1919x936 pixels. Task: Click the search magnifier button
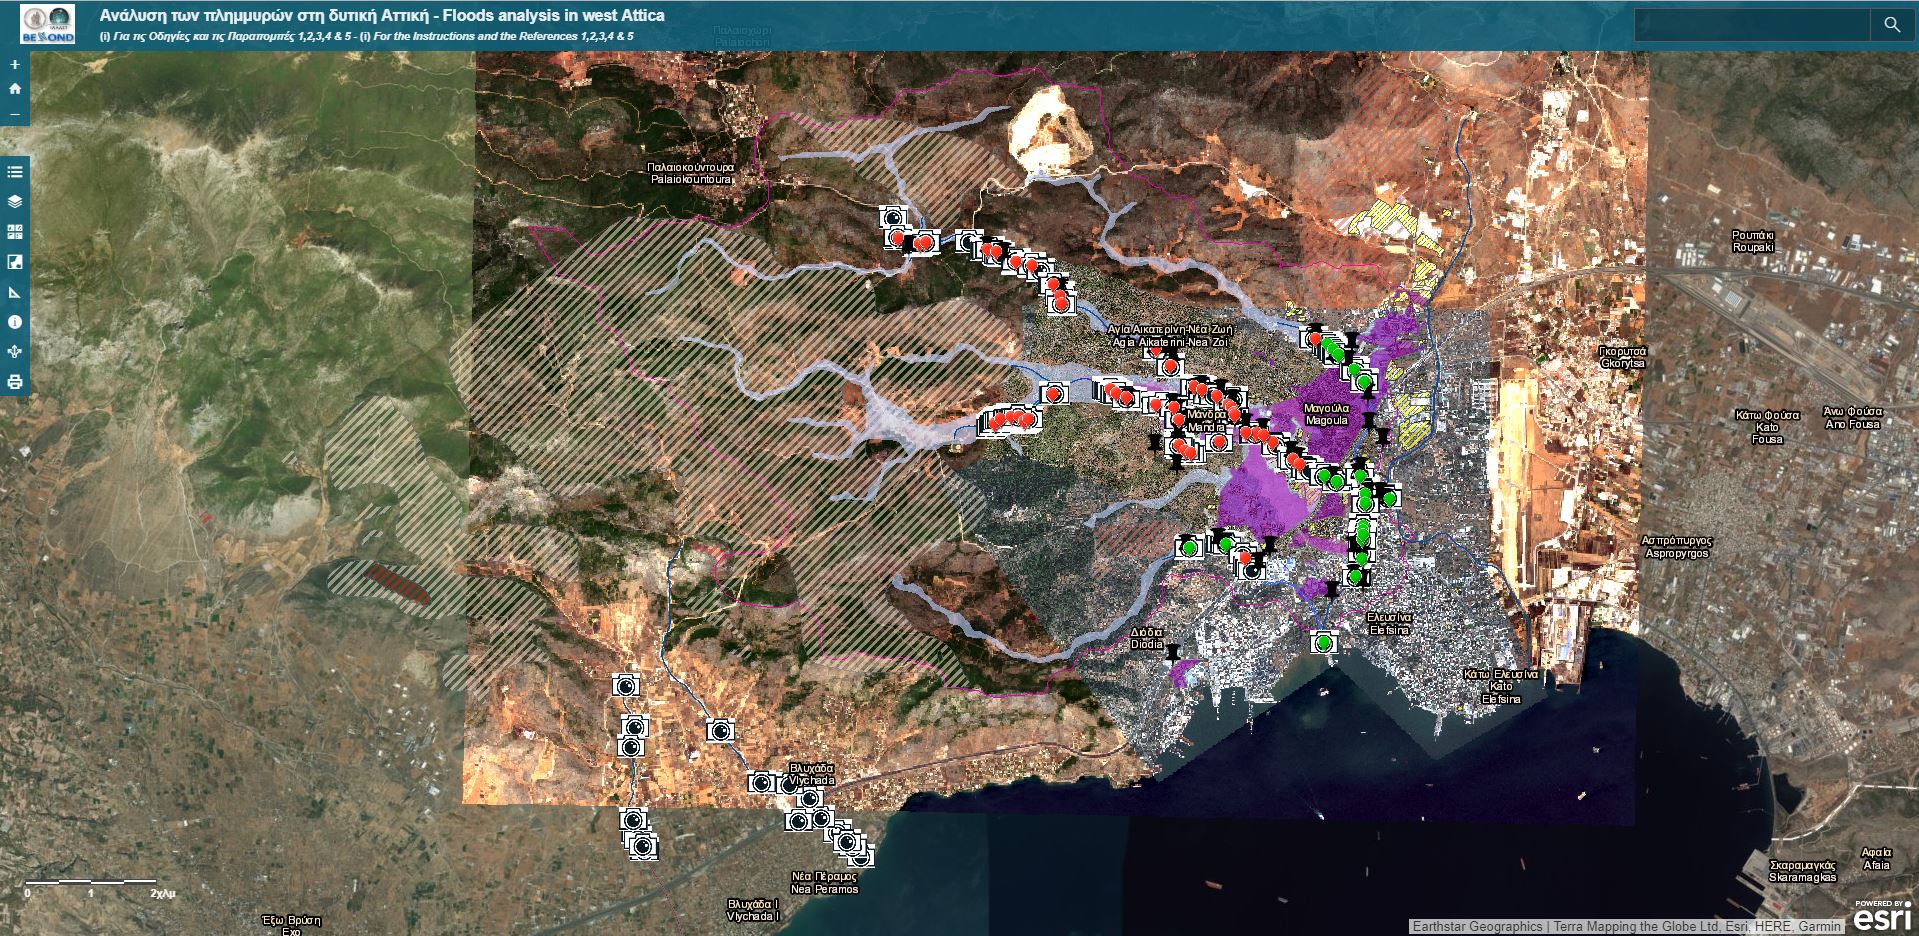pyautogui.click(x=1892, y=25)
